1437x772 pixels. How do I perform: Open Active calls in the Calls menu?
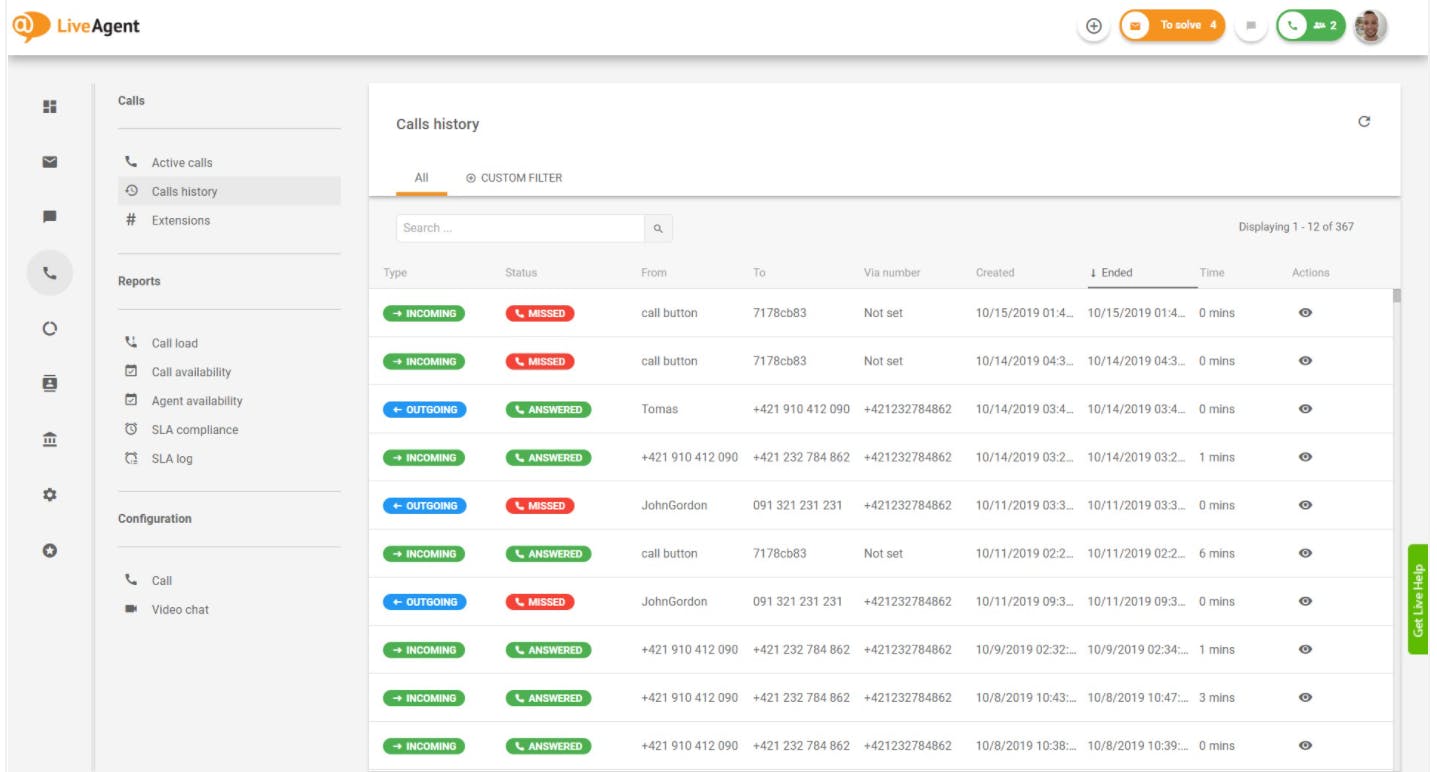click(181, 162)
